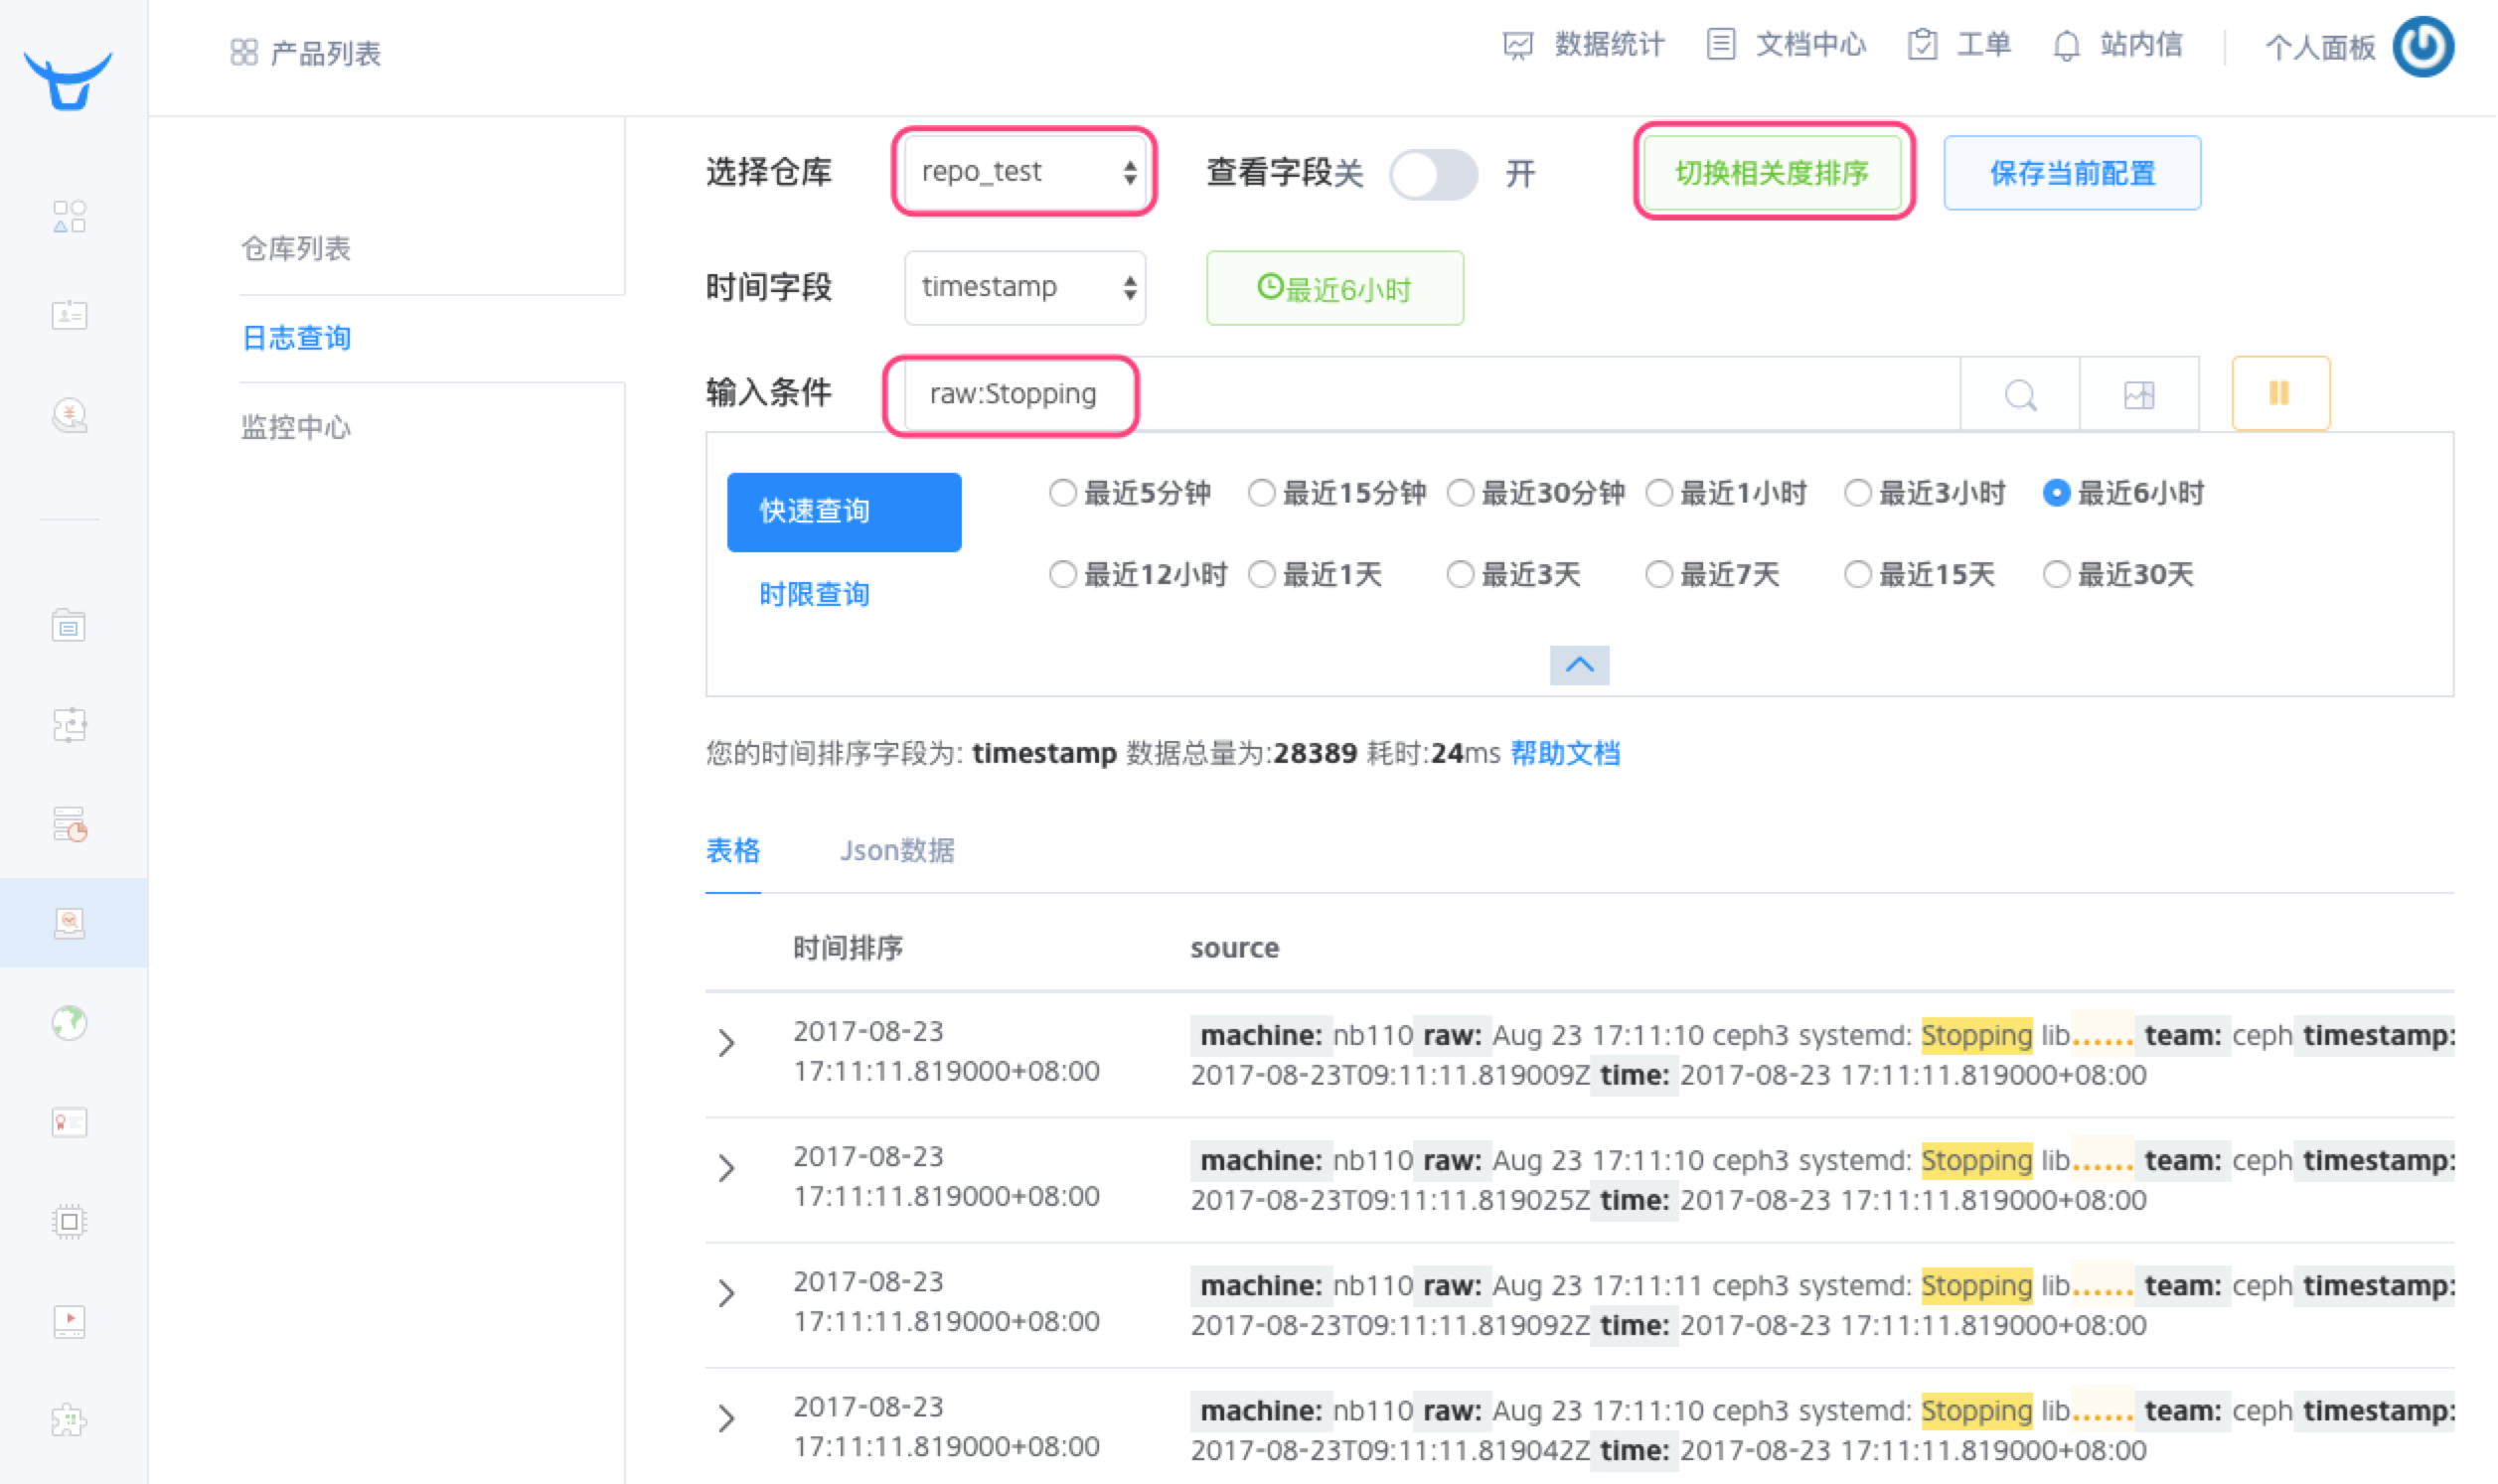Image resolution: width=2498 pixels, height=1484 pixels.
Task: Select the 最近1天 radio option
Action: (x=1261, y=574)
